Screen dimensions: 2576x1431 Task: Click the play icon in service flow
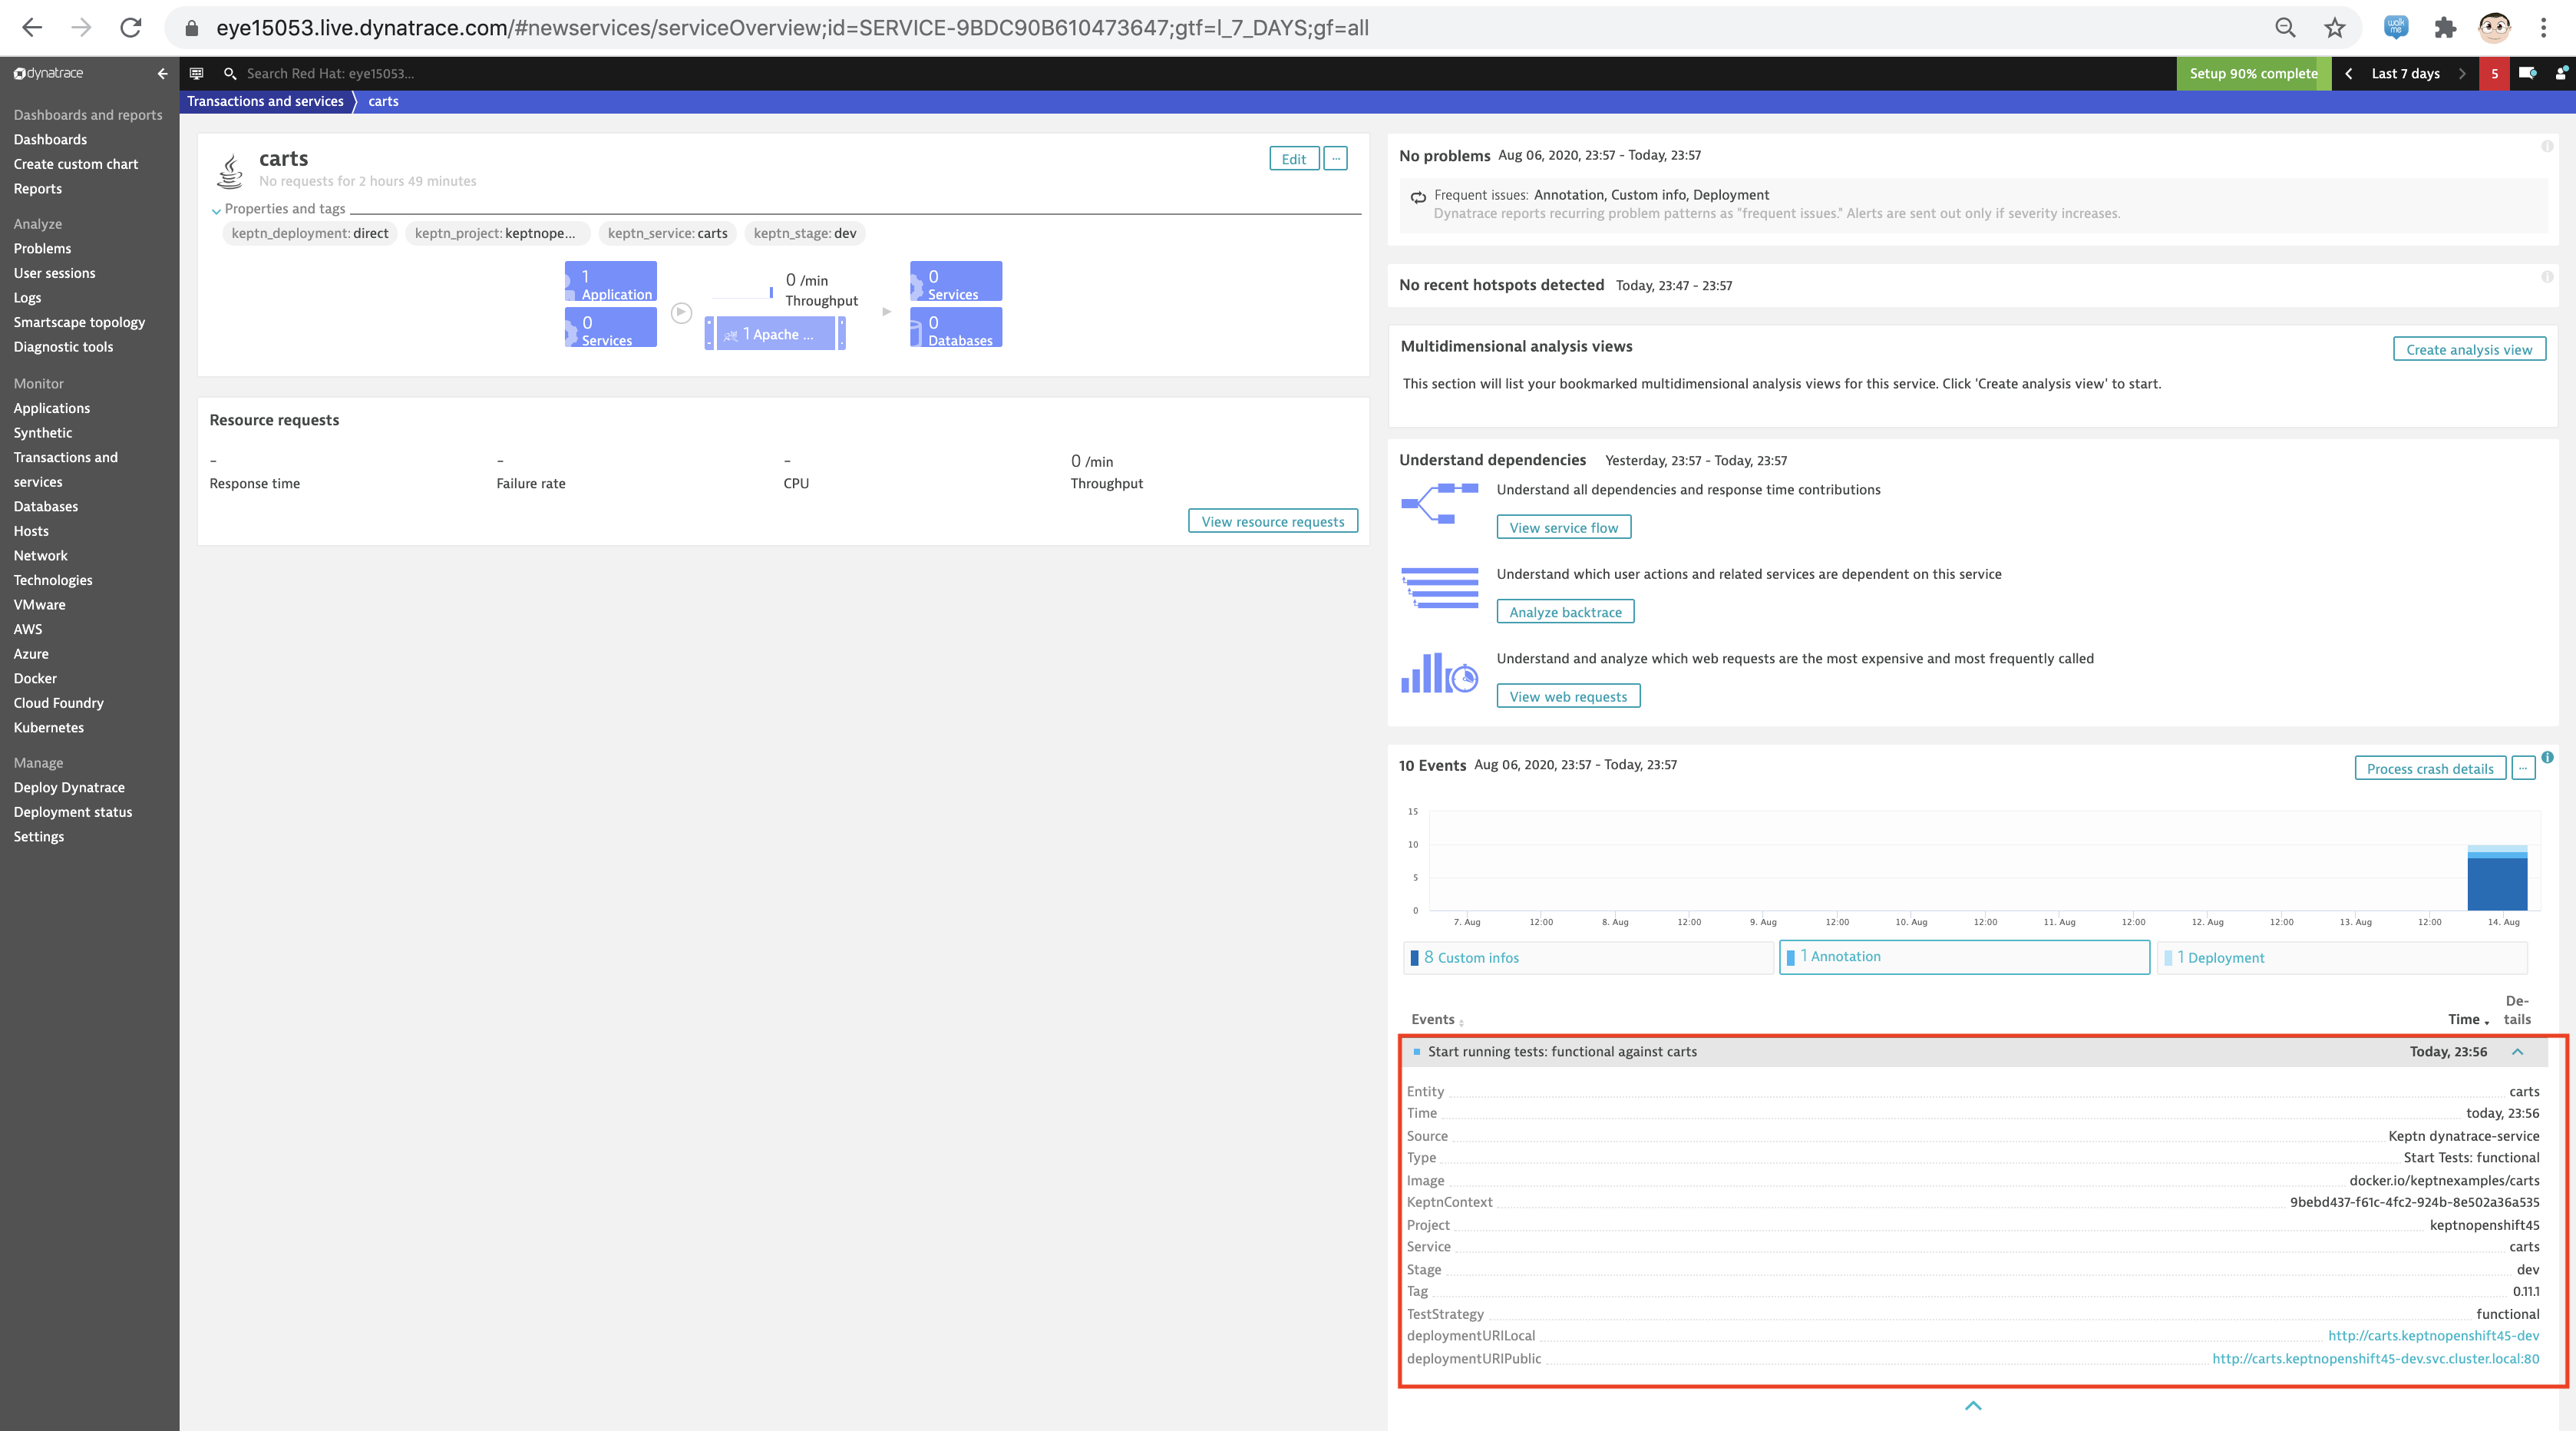coord(681,313)
